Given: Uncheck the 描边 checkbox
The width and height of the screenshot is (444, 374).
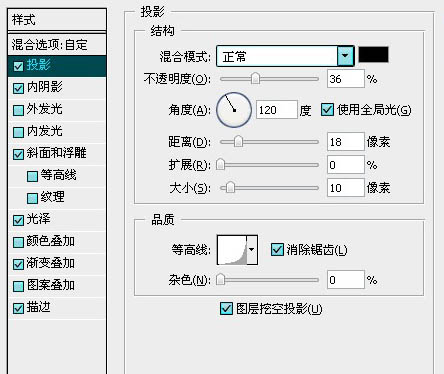Looking at the screenshot, I should pyautogui.click(x=18, y=308).
